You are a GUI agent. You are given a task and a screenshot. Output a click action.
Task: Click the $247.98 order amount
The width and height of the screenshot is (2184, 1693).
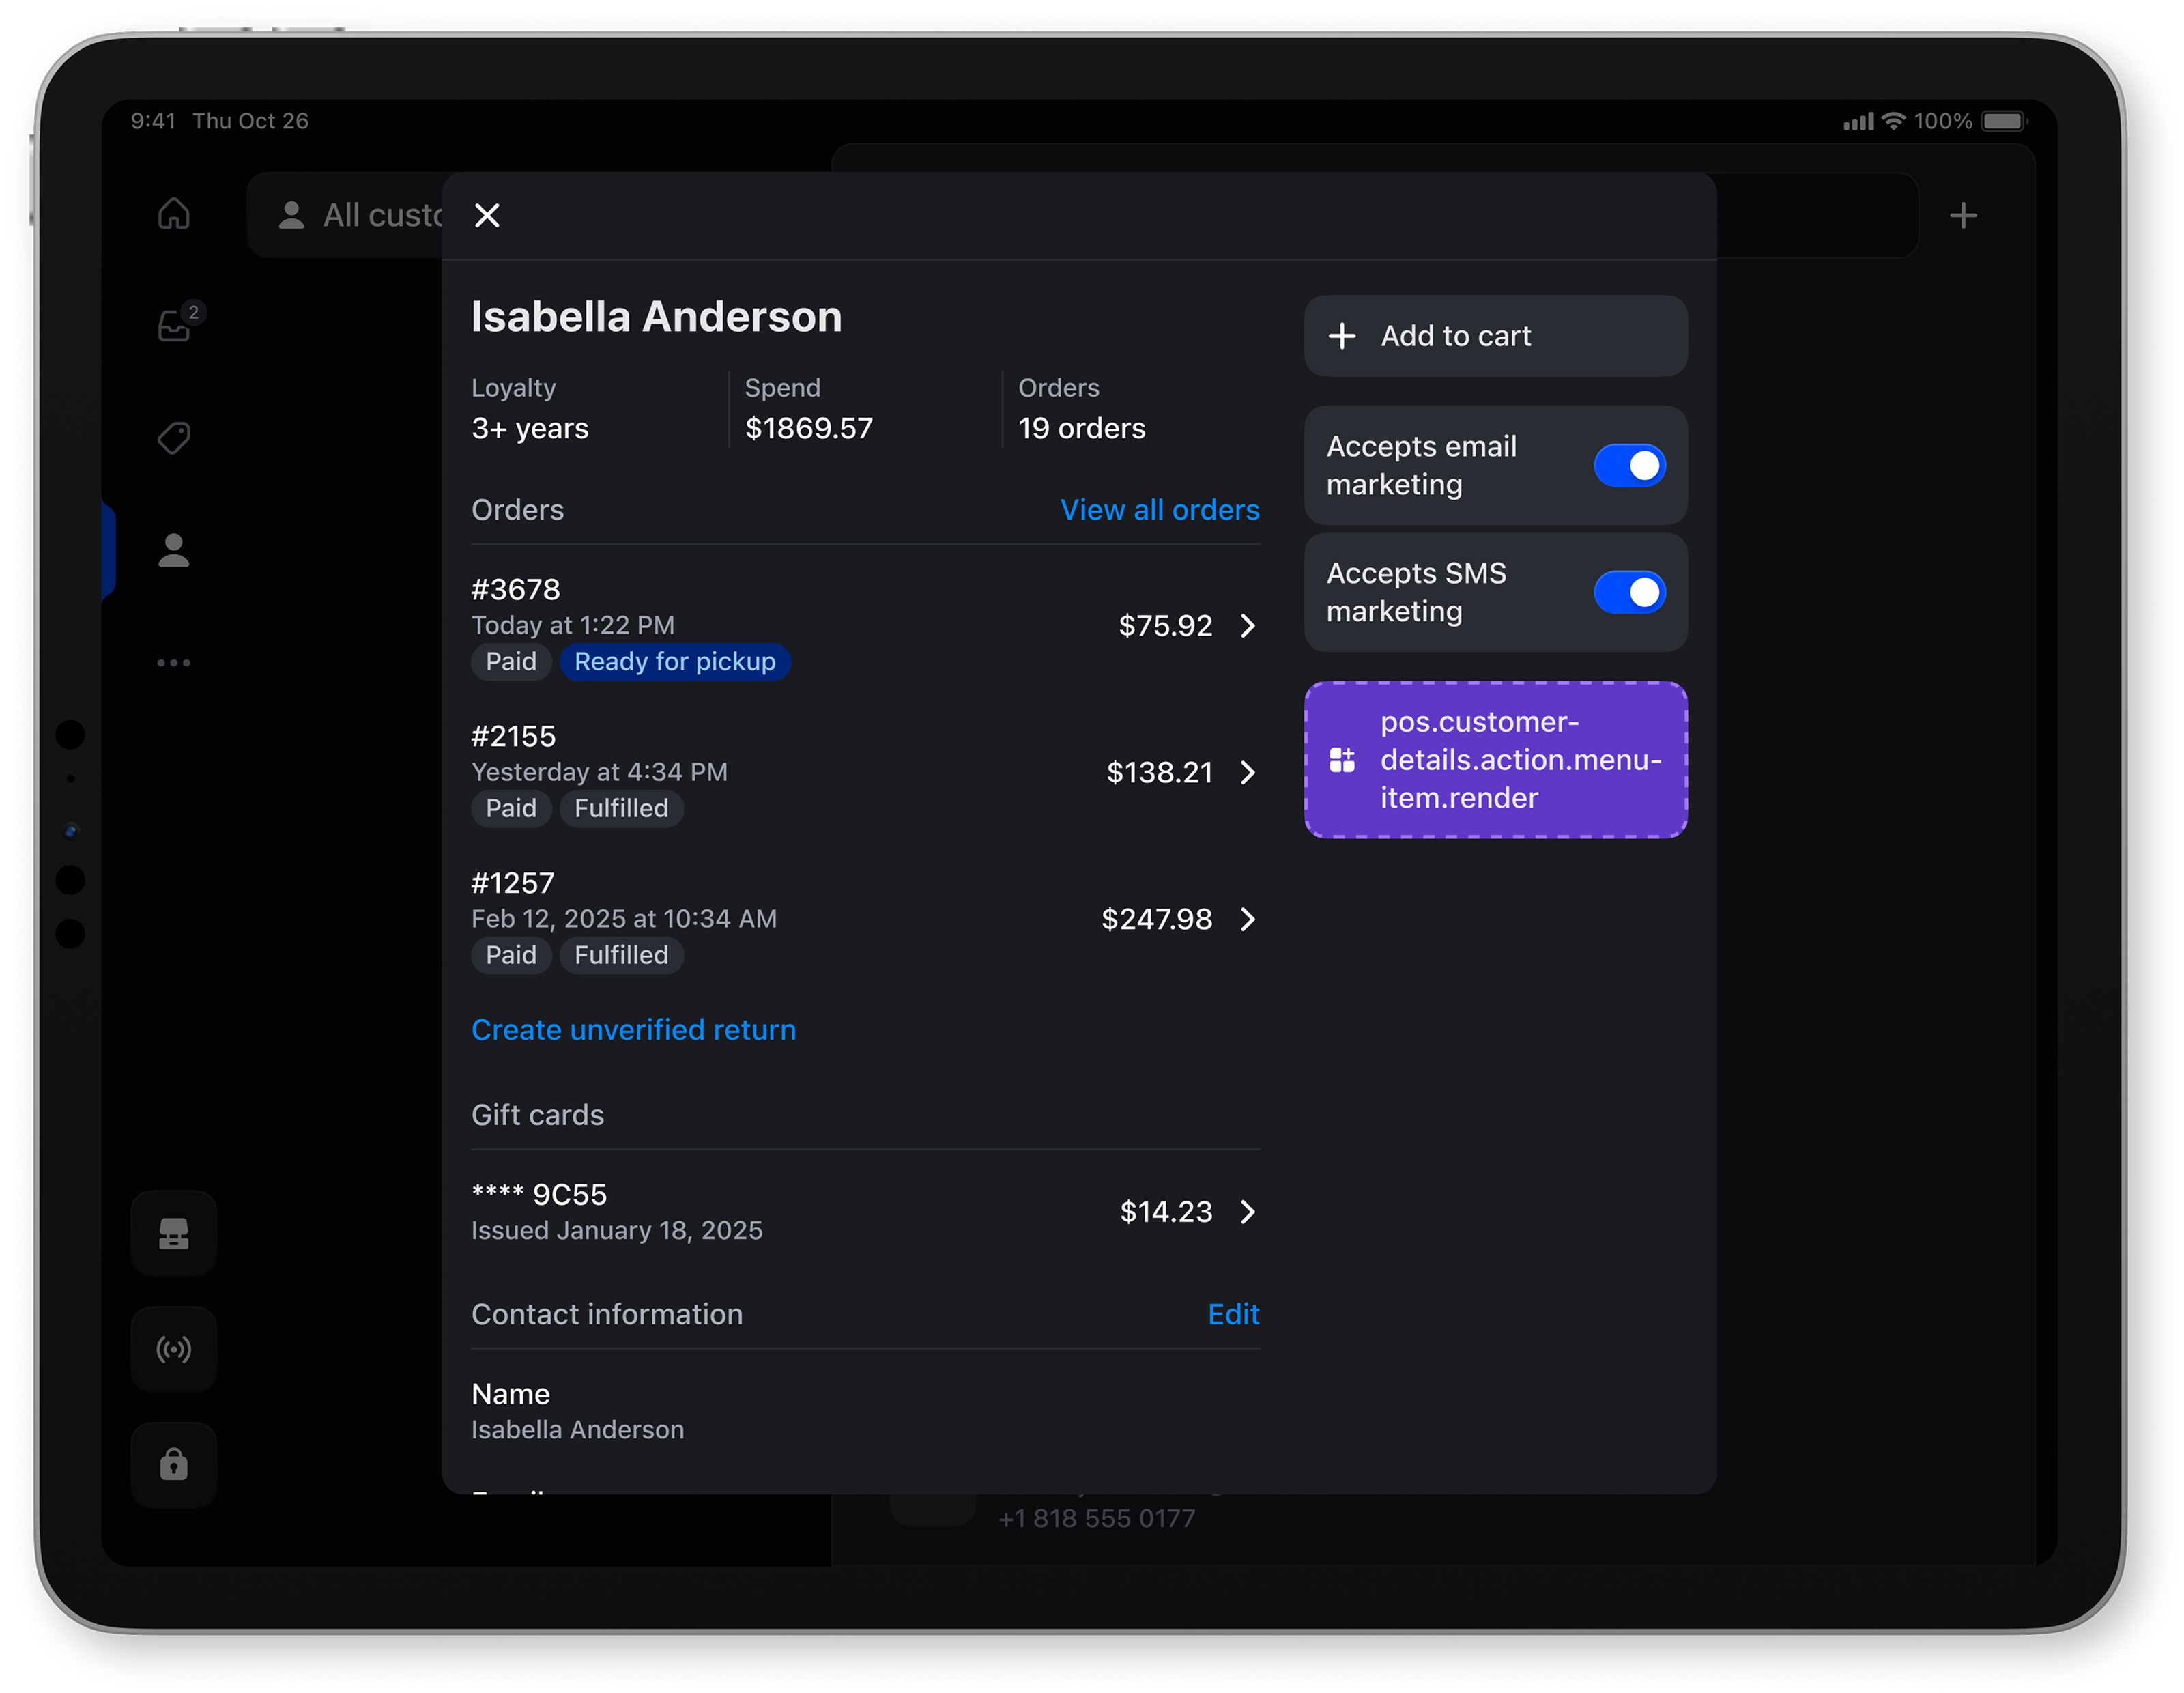(x=1156, y=919)
